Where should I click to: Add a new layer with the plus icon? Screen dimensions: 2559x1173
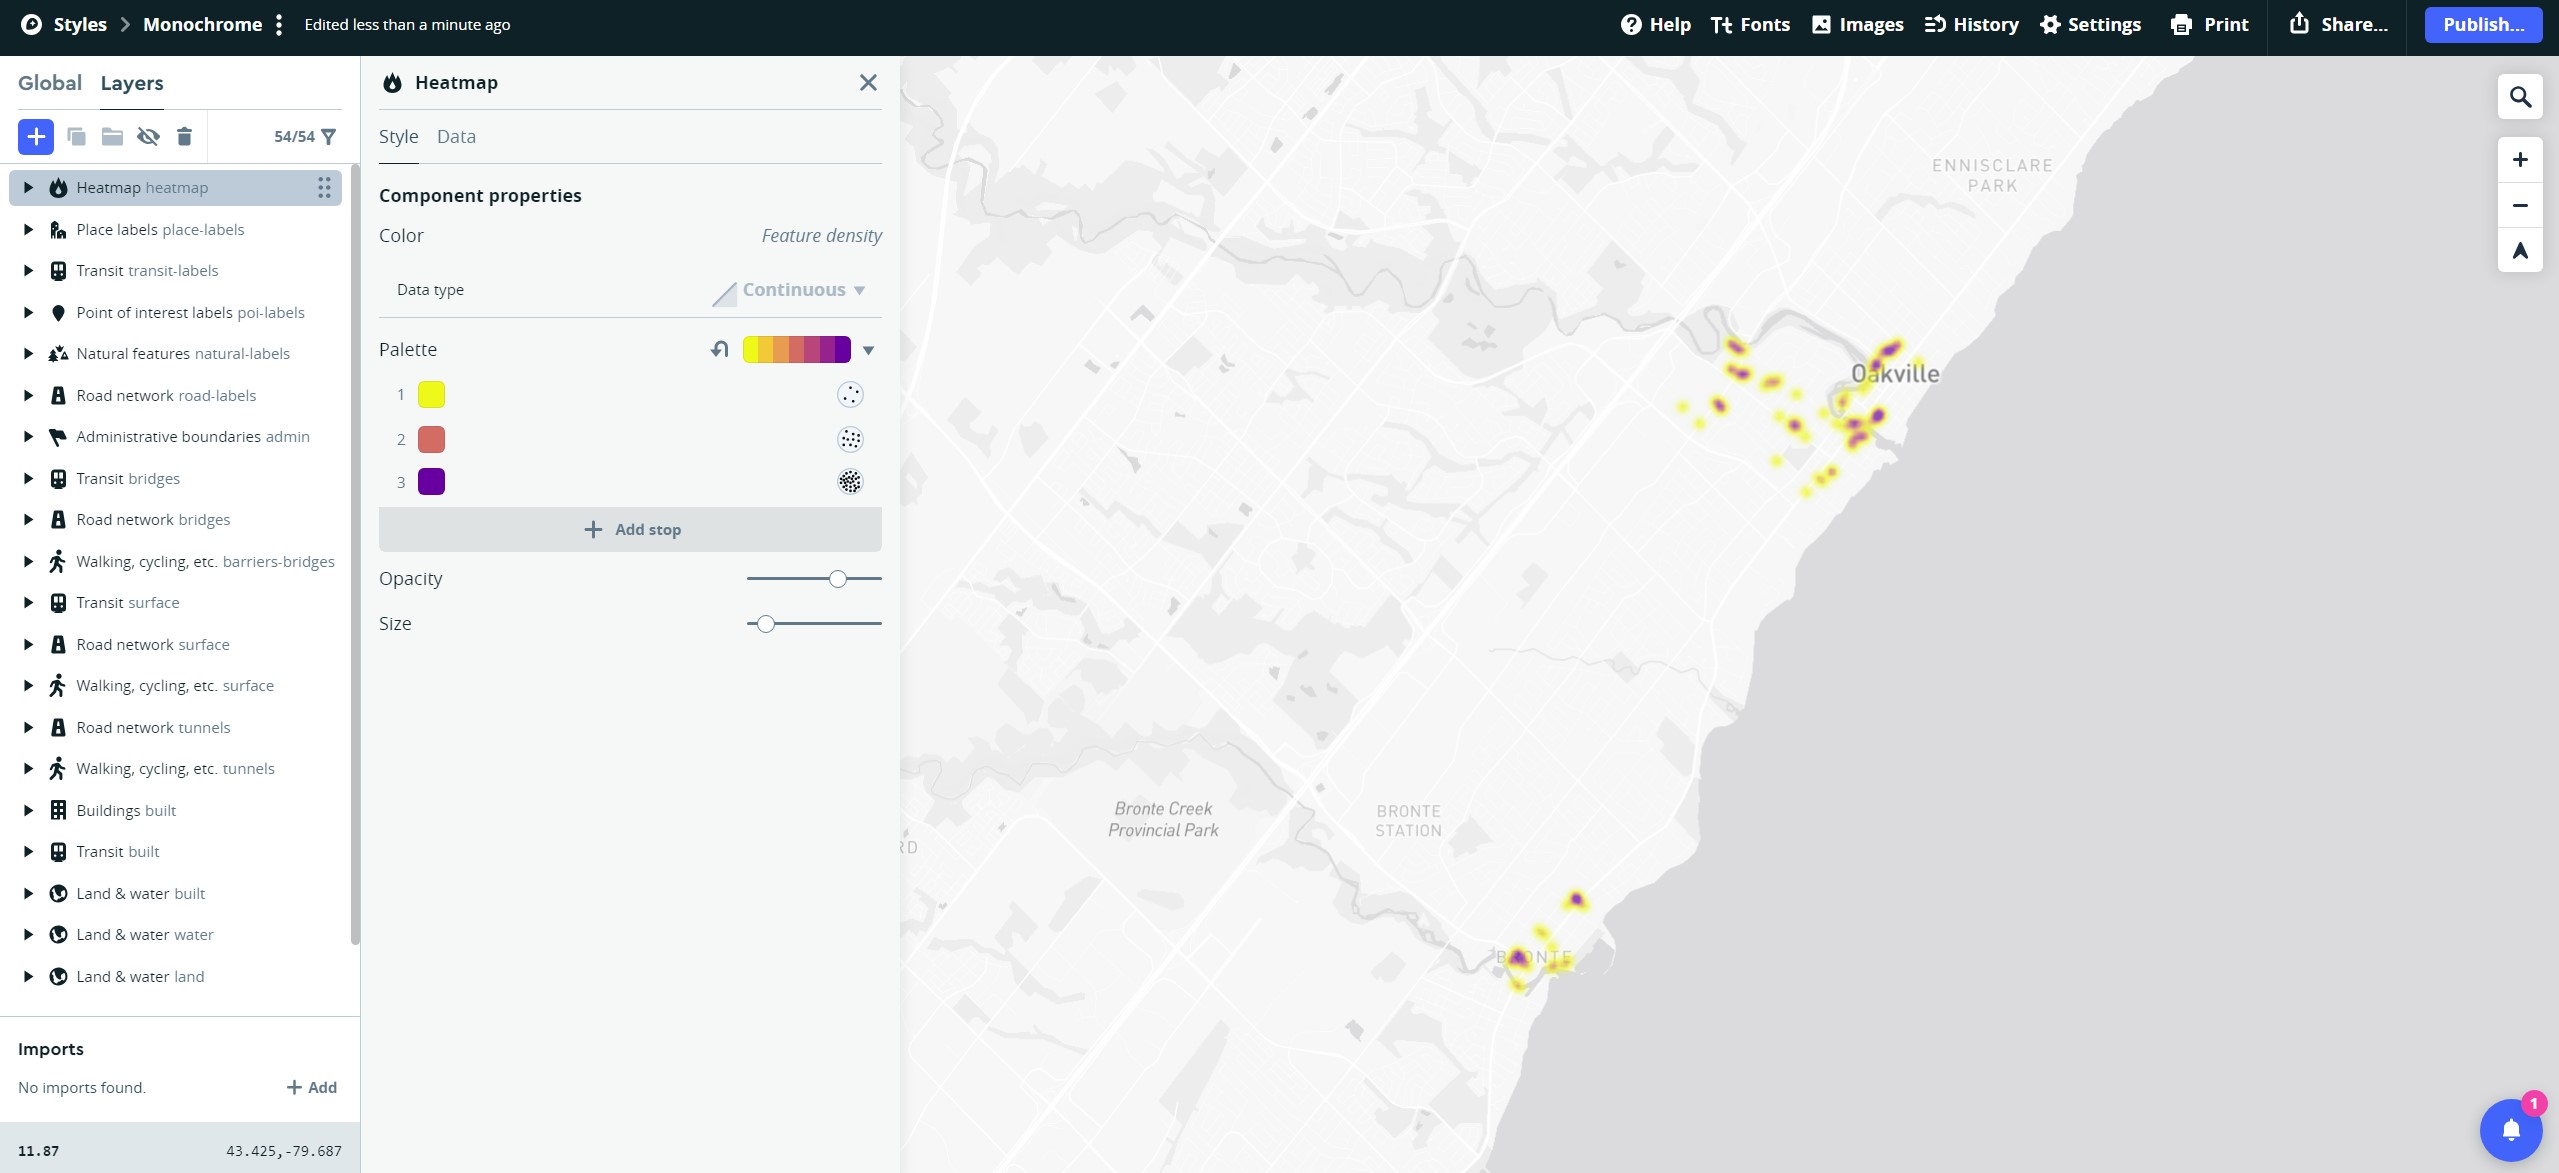tap(35, 136)
